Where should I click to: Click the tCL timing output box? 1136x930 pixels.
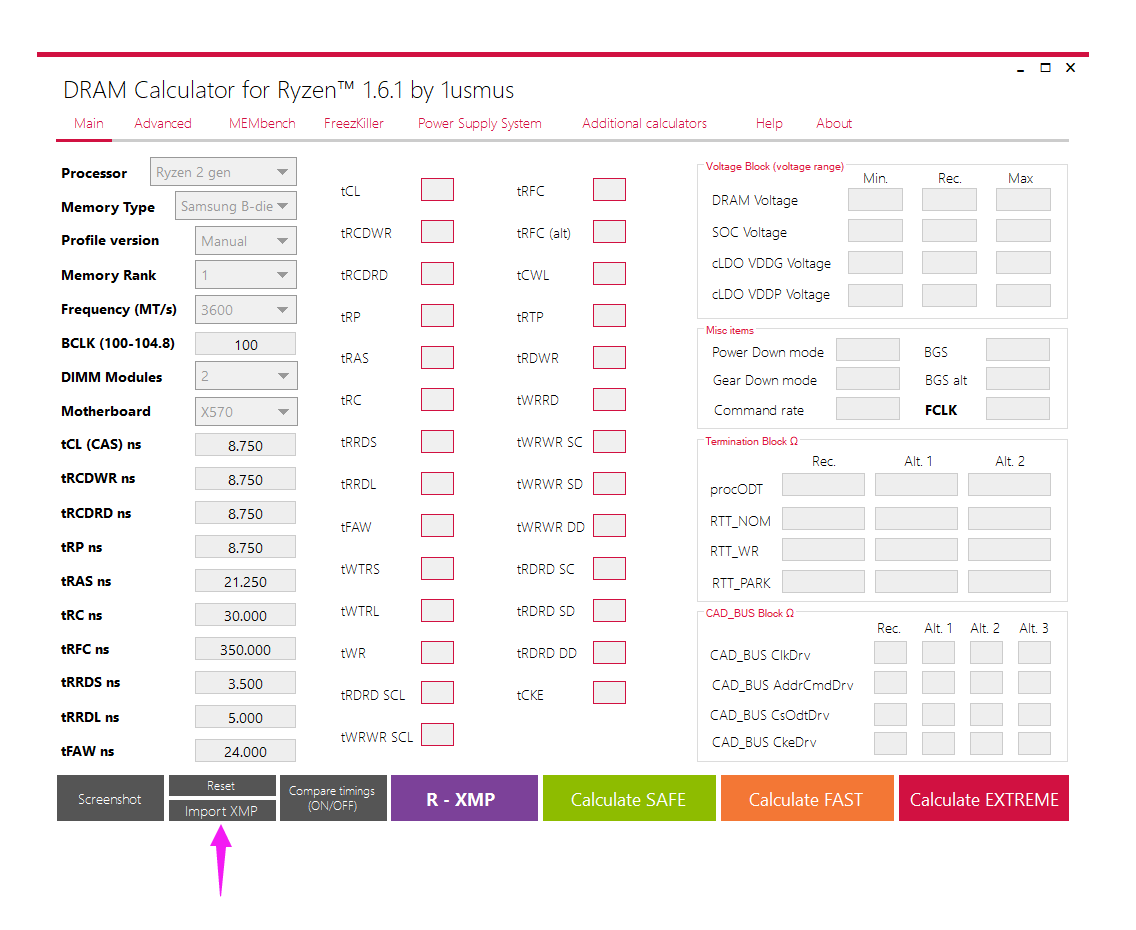click(x=438, y=190)
